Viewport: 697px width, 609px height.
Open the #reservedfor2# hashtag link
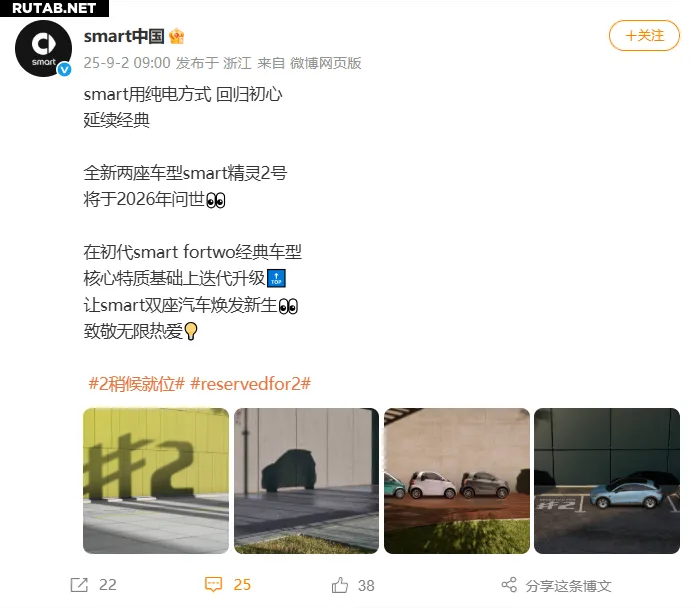(x=250, y=384)
